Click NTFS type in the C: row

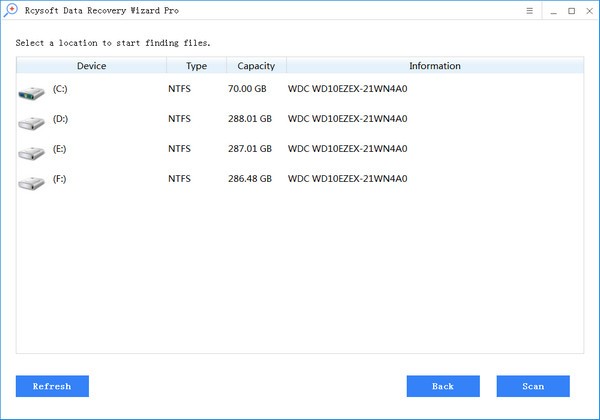click(x=179, y=89)
